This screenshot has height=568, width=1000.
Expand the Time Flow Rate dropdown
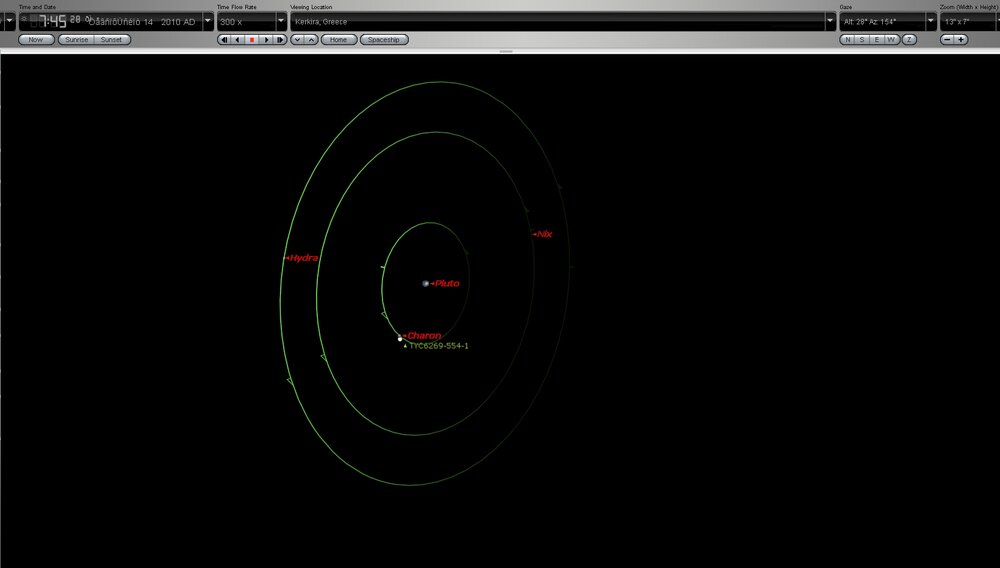281,21
